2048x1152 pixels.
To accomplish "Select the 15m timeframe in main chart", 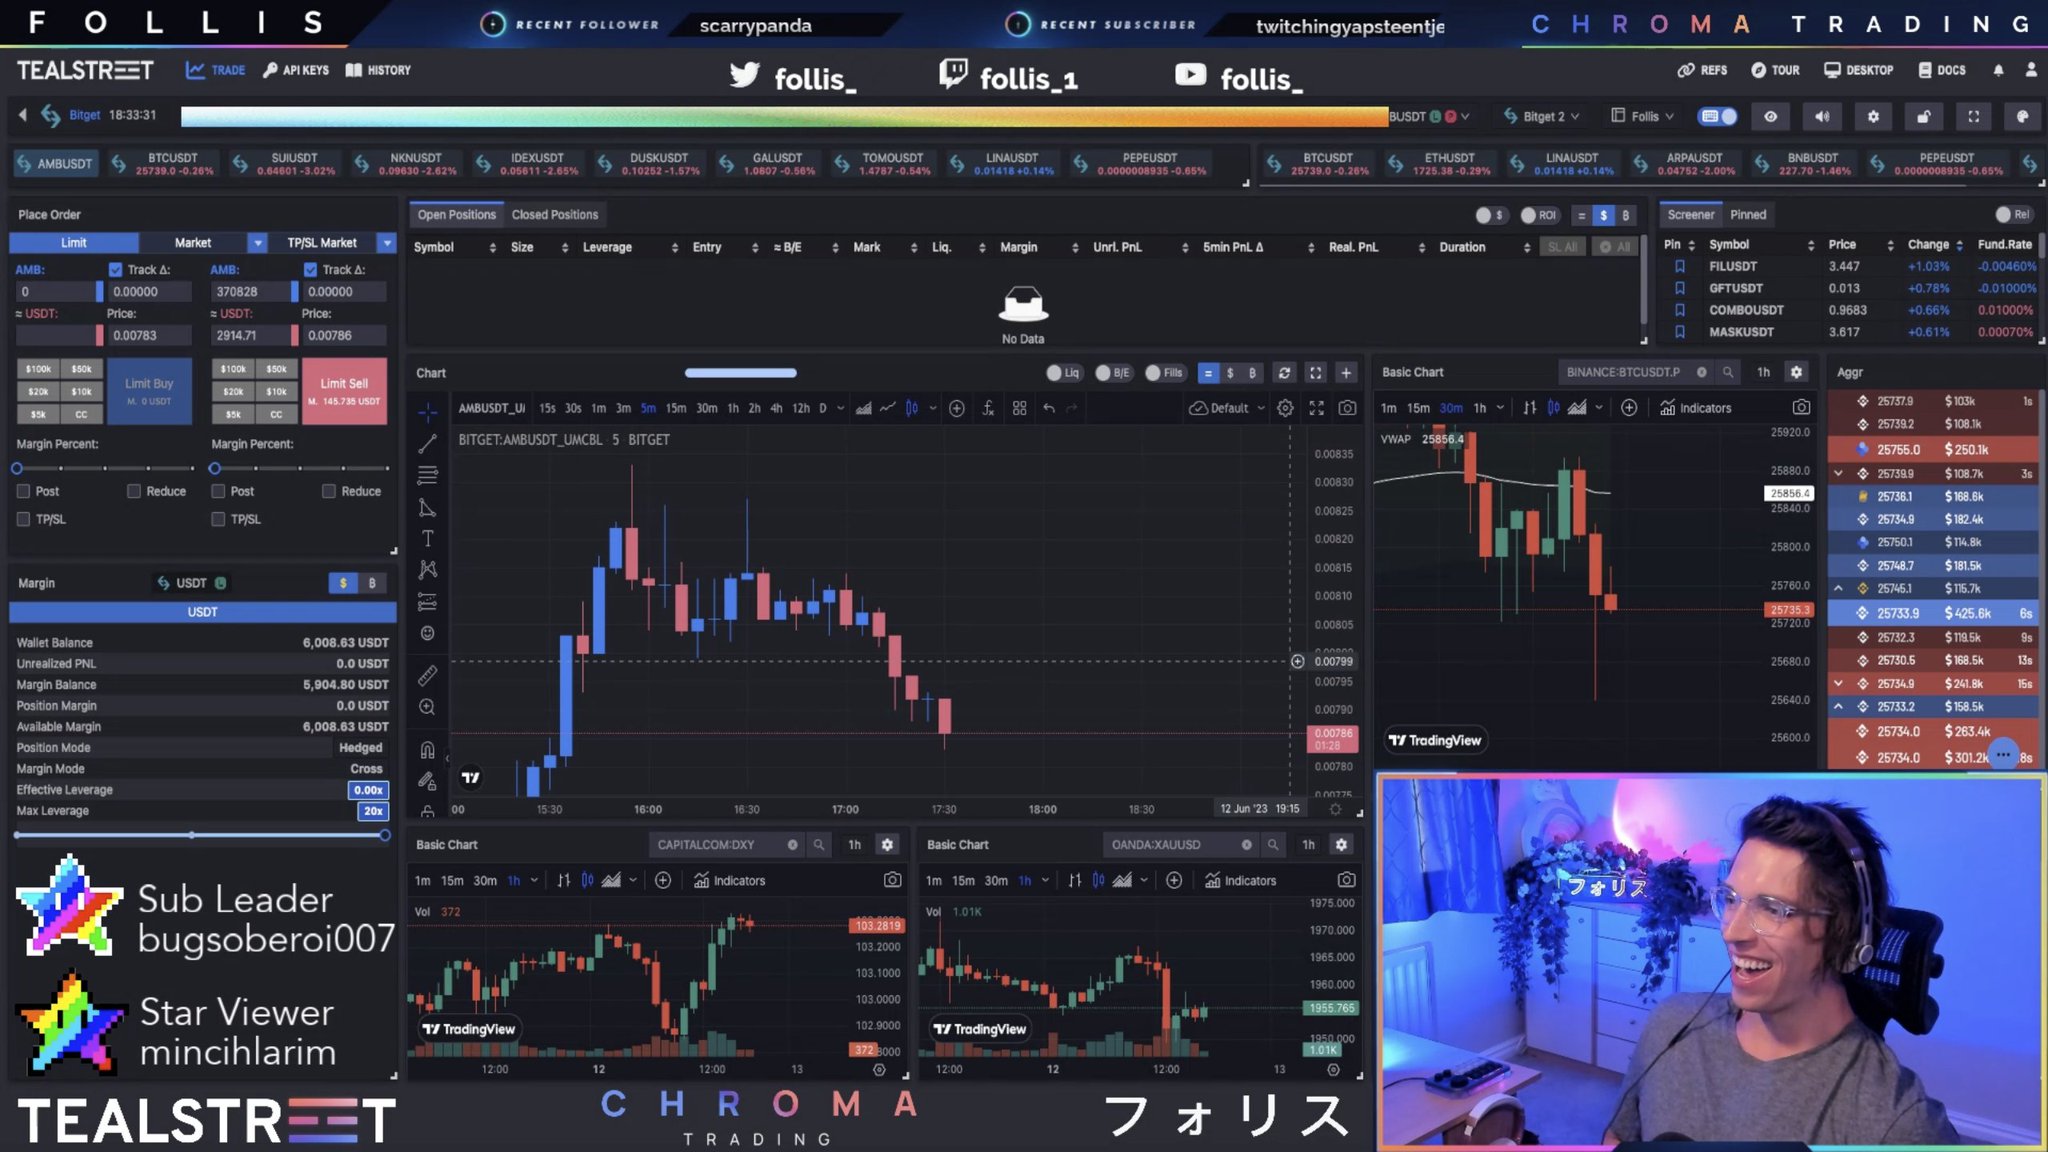I will pos(676,408).
